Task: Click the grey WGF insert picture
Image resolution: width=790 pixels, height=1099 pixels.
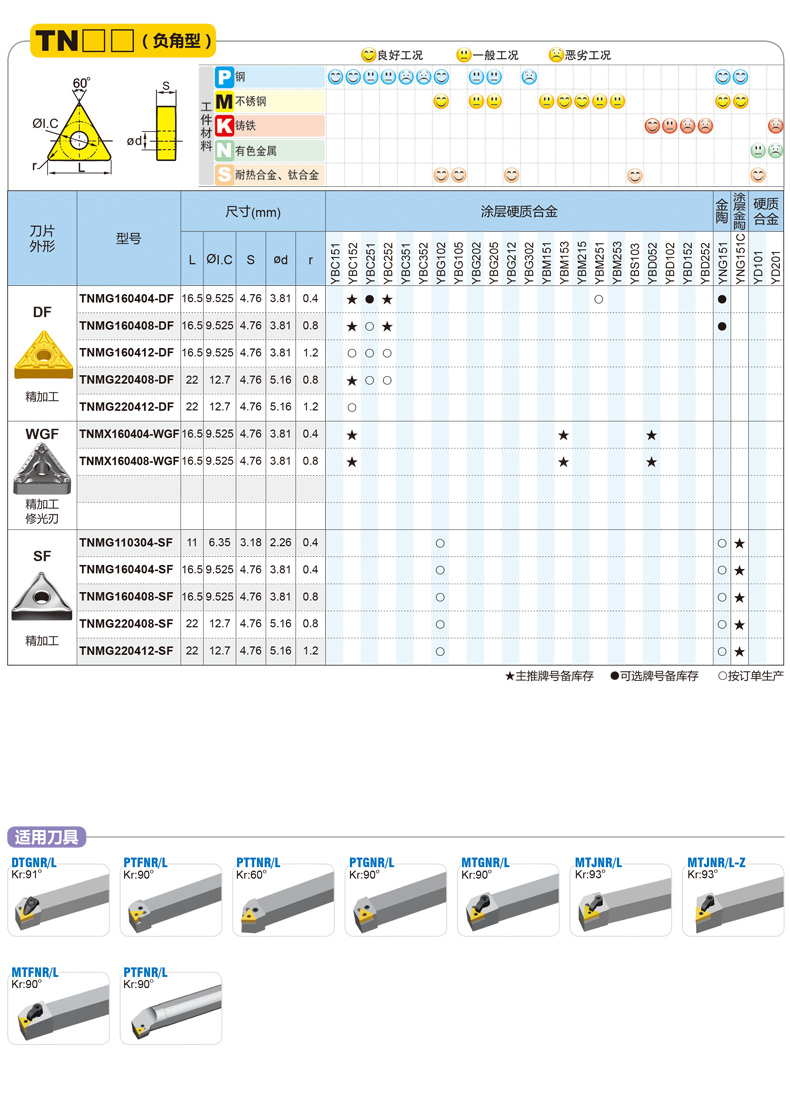Action: pyautogui.click(x=42, y=469)
